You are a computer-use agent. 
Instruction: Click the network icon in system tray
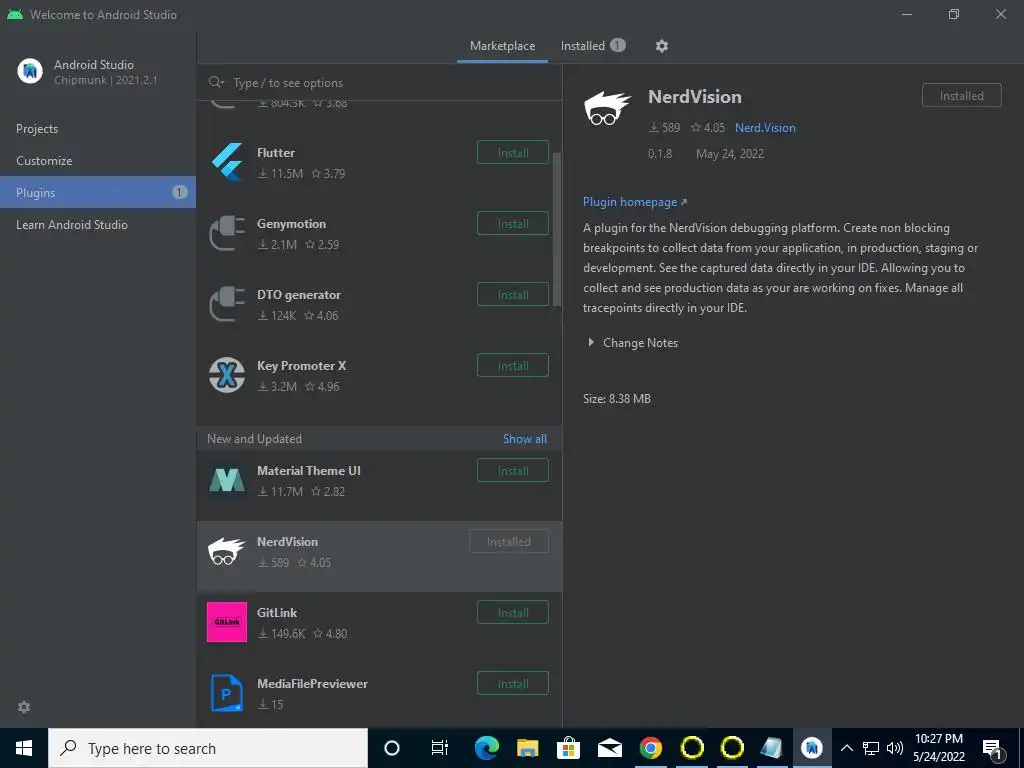(871, 748)
